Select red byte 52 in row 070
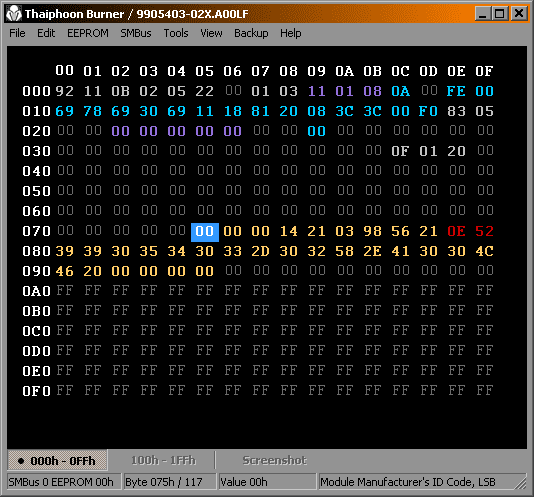This screenshot has height=497, width=534. click(484, 231)
